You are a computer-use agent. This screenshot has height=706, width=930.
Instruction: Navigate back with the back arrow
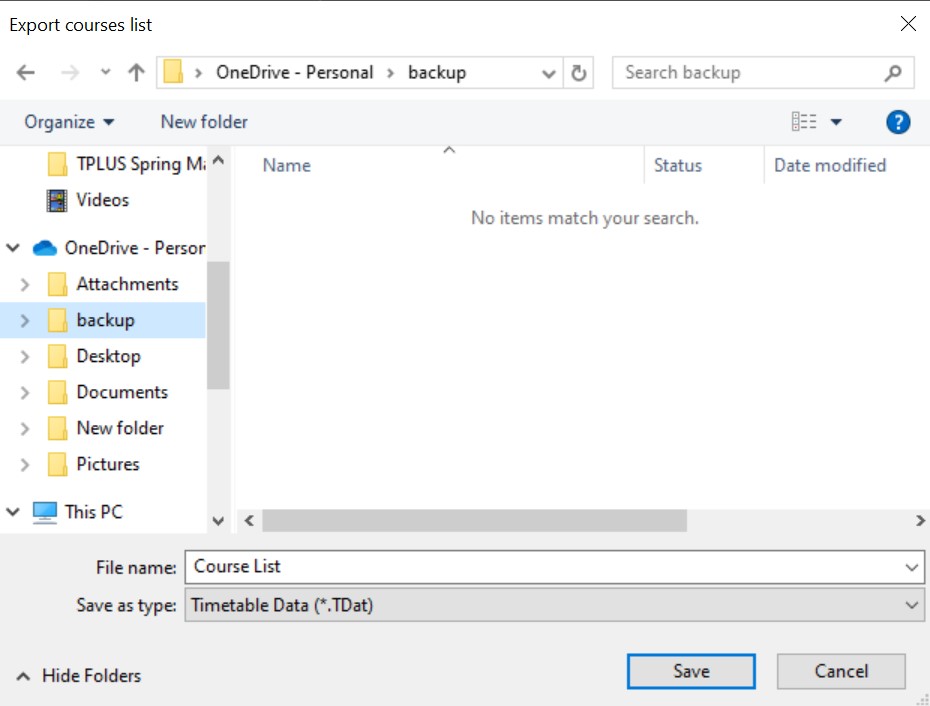[28, 72]
